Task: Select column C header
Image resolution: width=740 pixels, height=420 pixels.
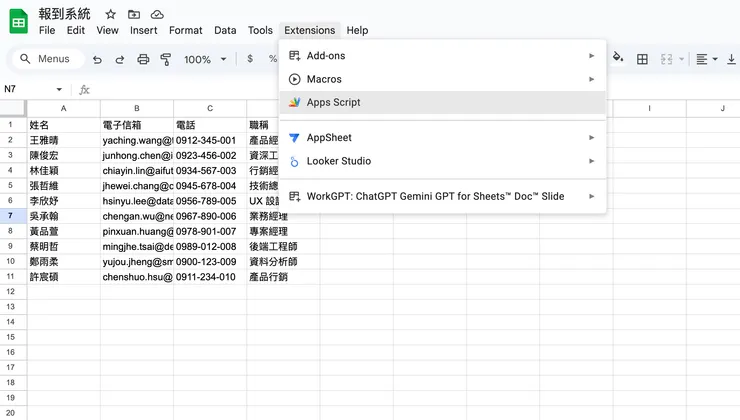Action: 210,109
